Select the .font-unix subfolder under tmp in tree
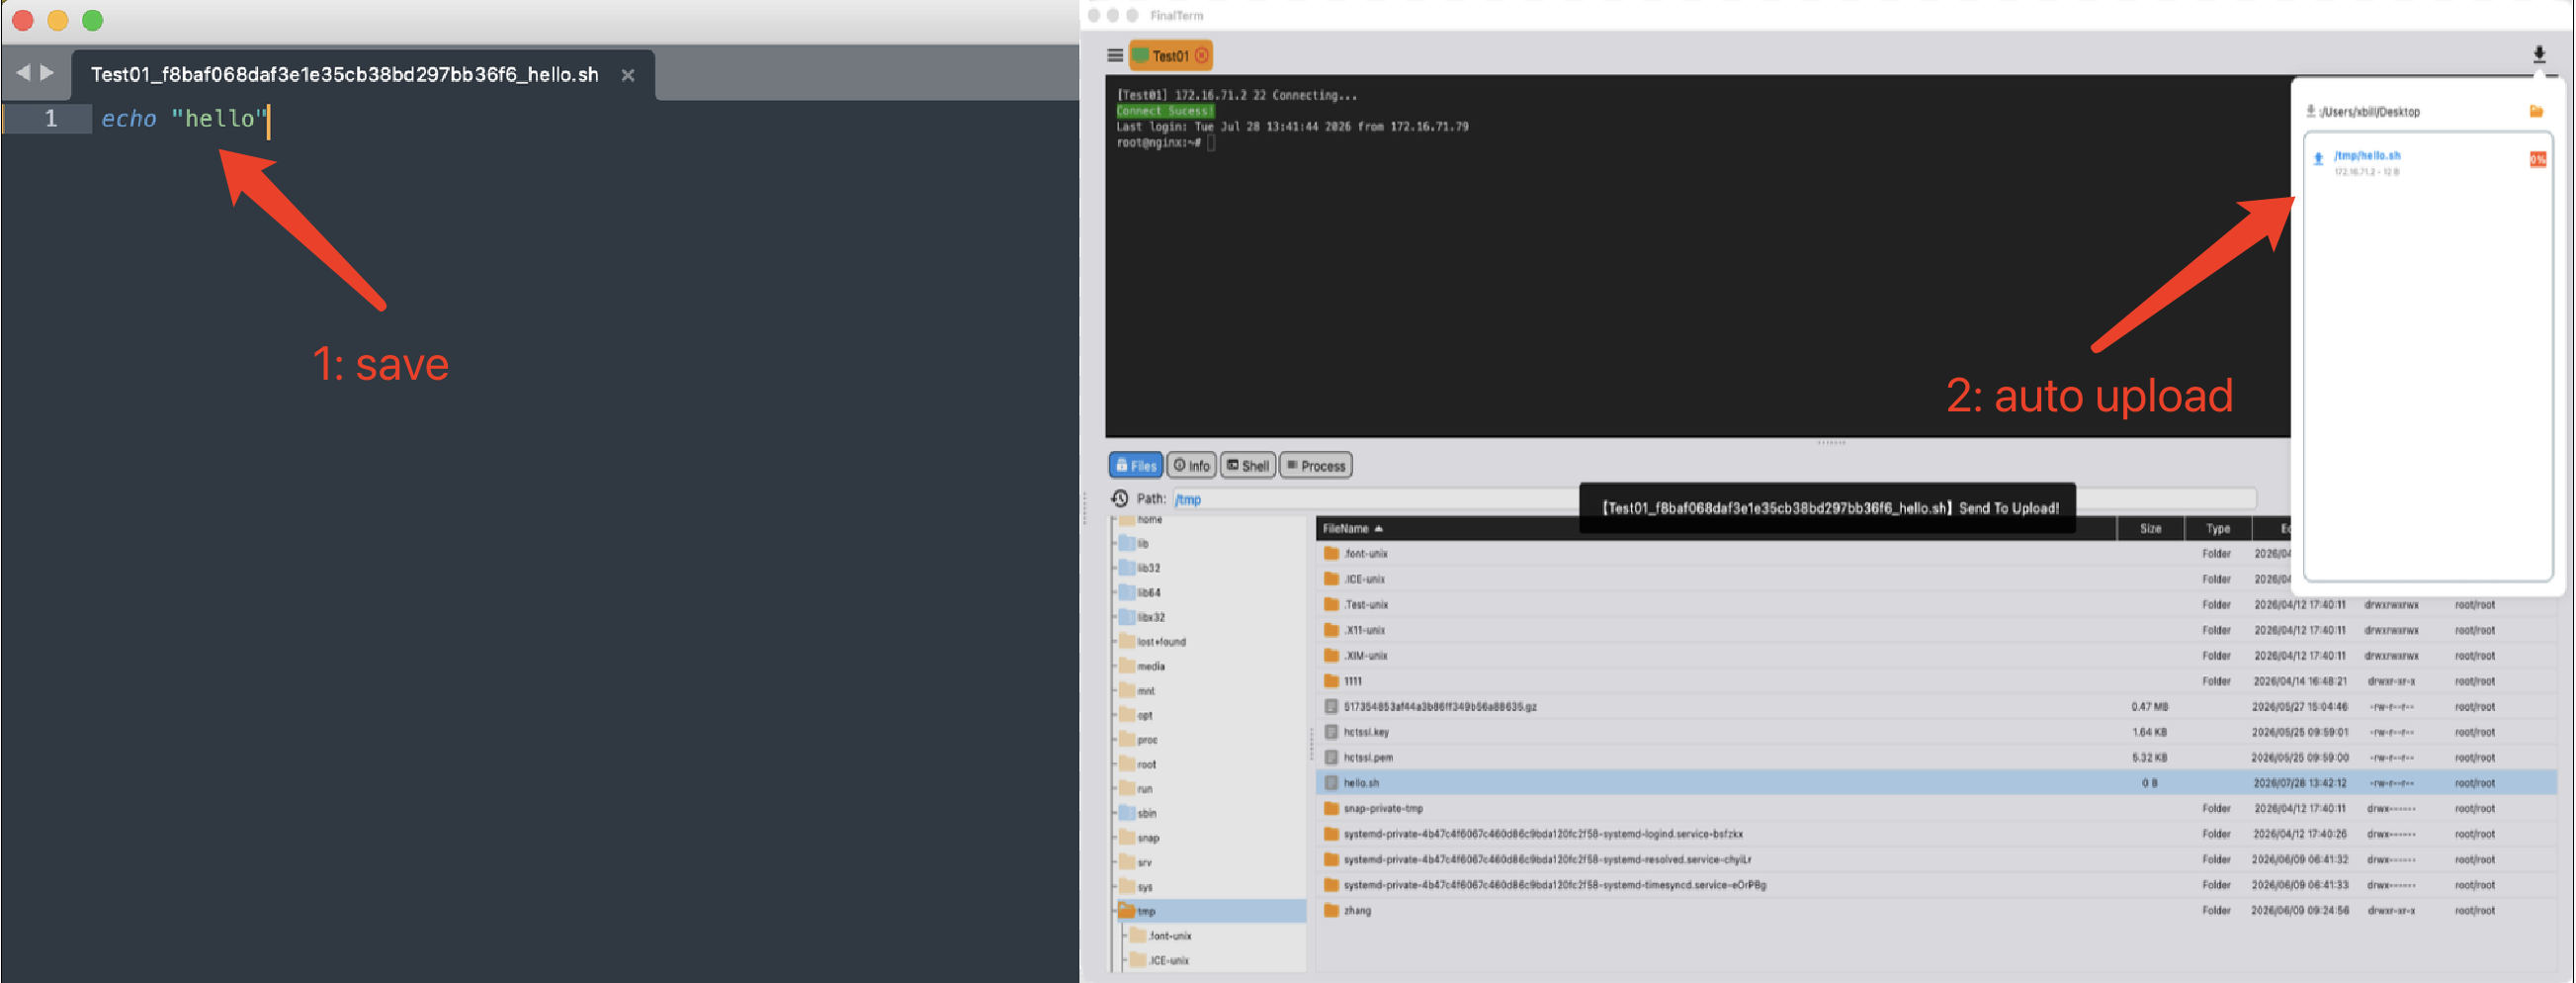Viewport: 2576px width, 983px height. click(x=1161, y=937)
